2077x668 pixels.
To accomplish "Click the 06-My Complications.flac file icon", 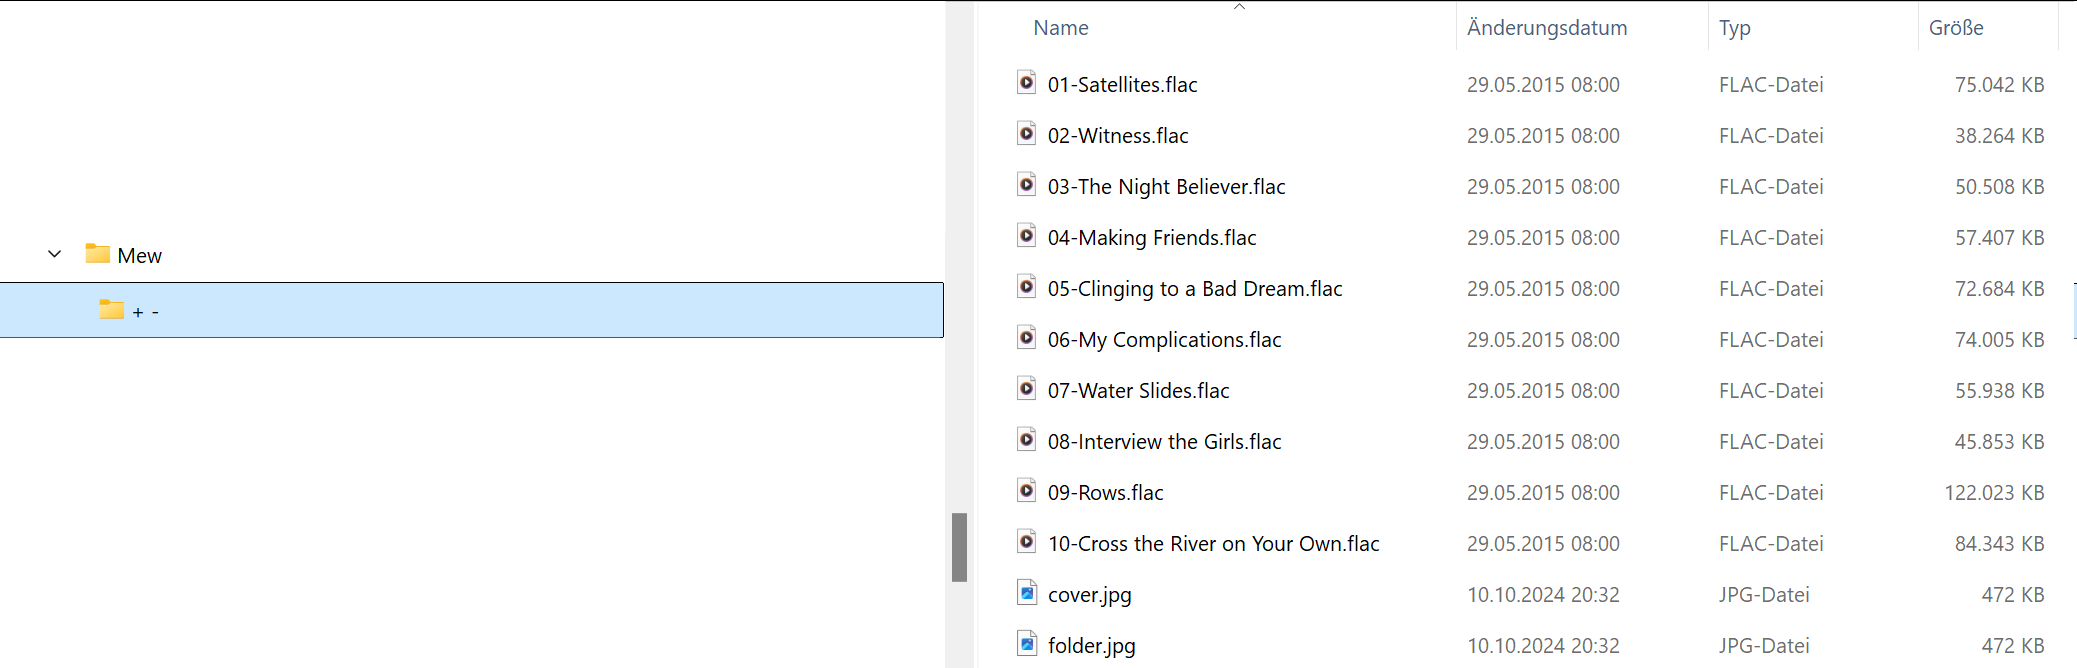I will pos(1027,338).
